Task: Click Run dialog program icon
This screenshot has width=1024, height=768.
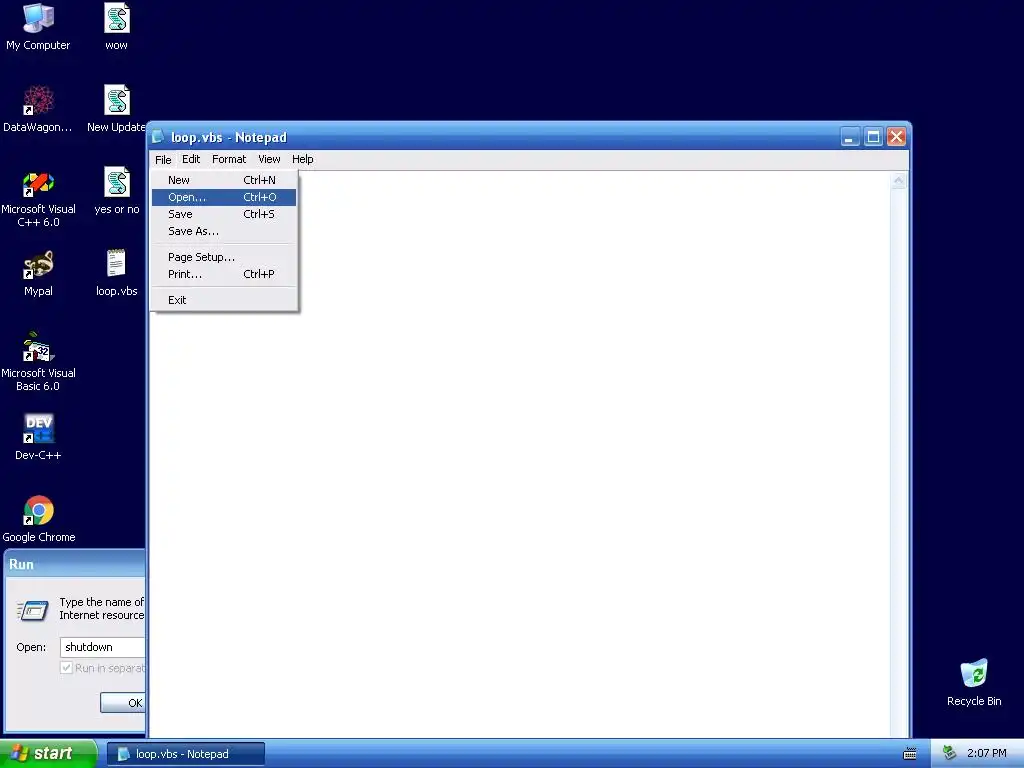Action: coord(32,610)
